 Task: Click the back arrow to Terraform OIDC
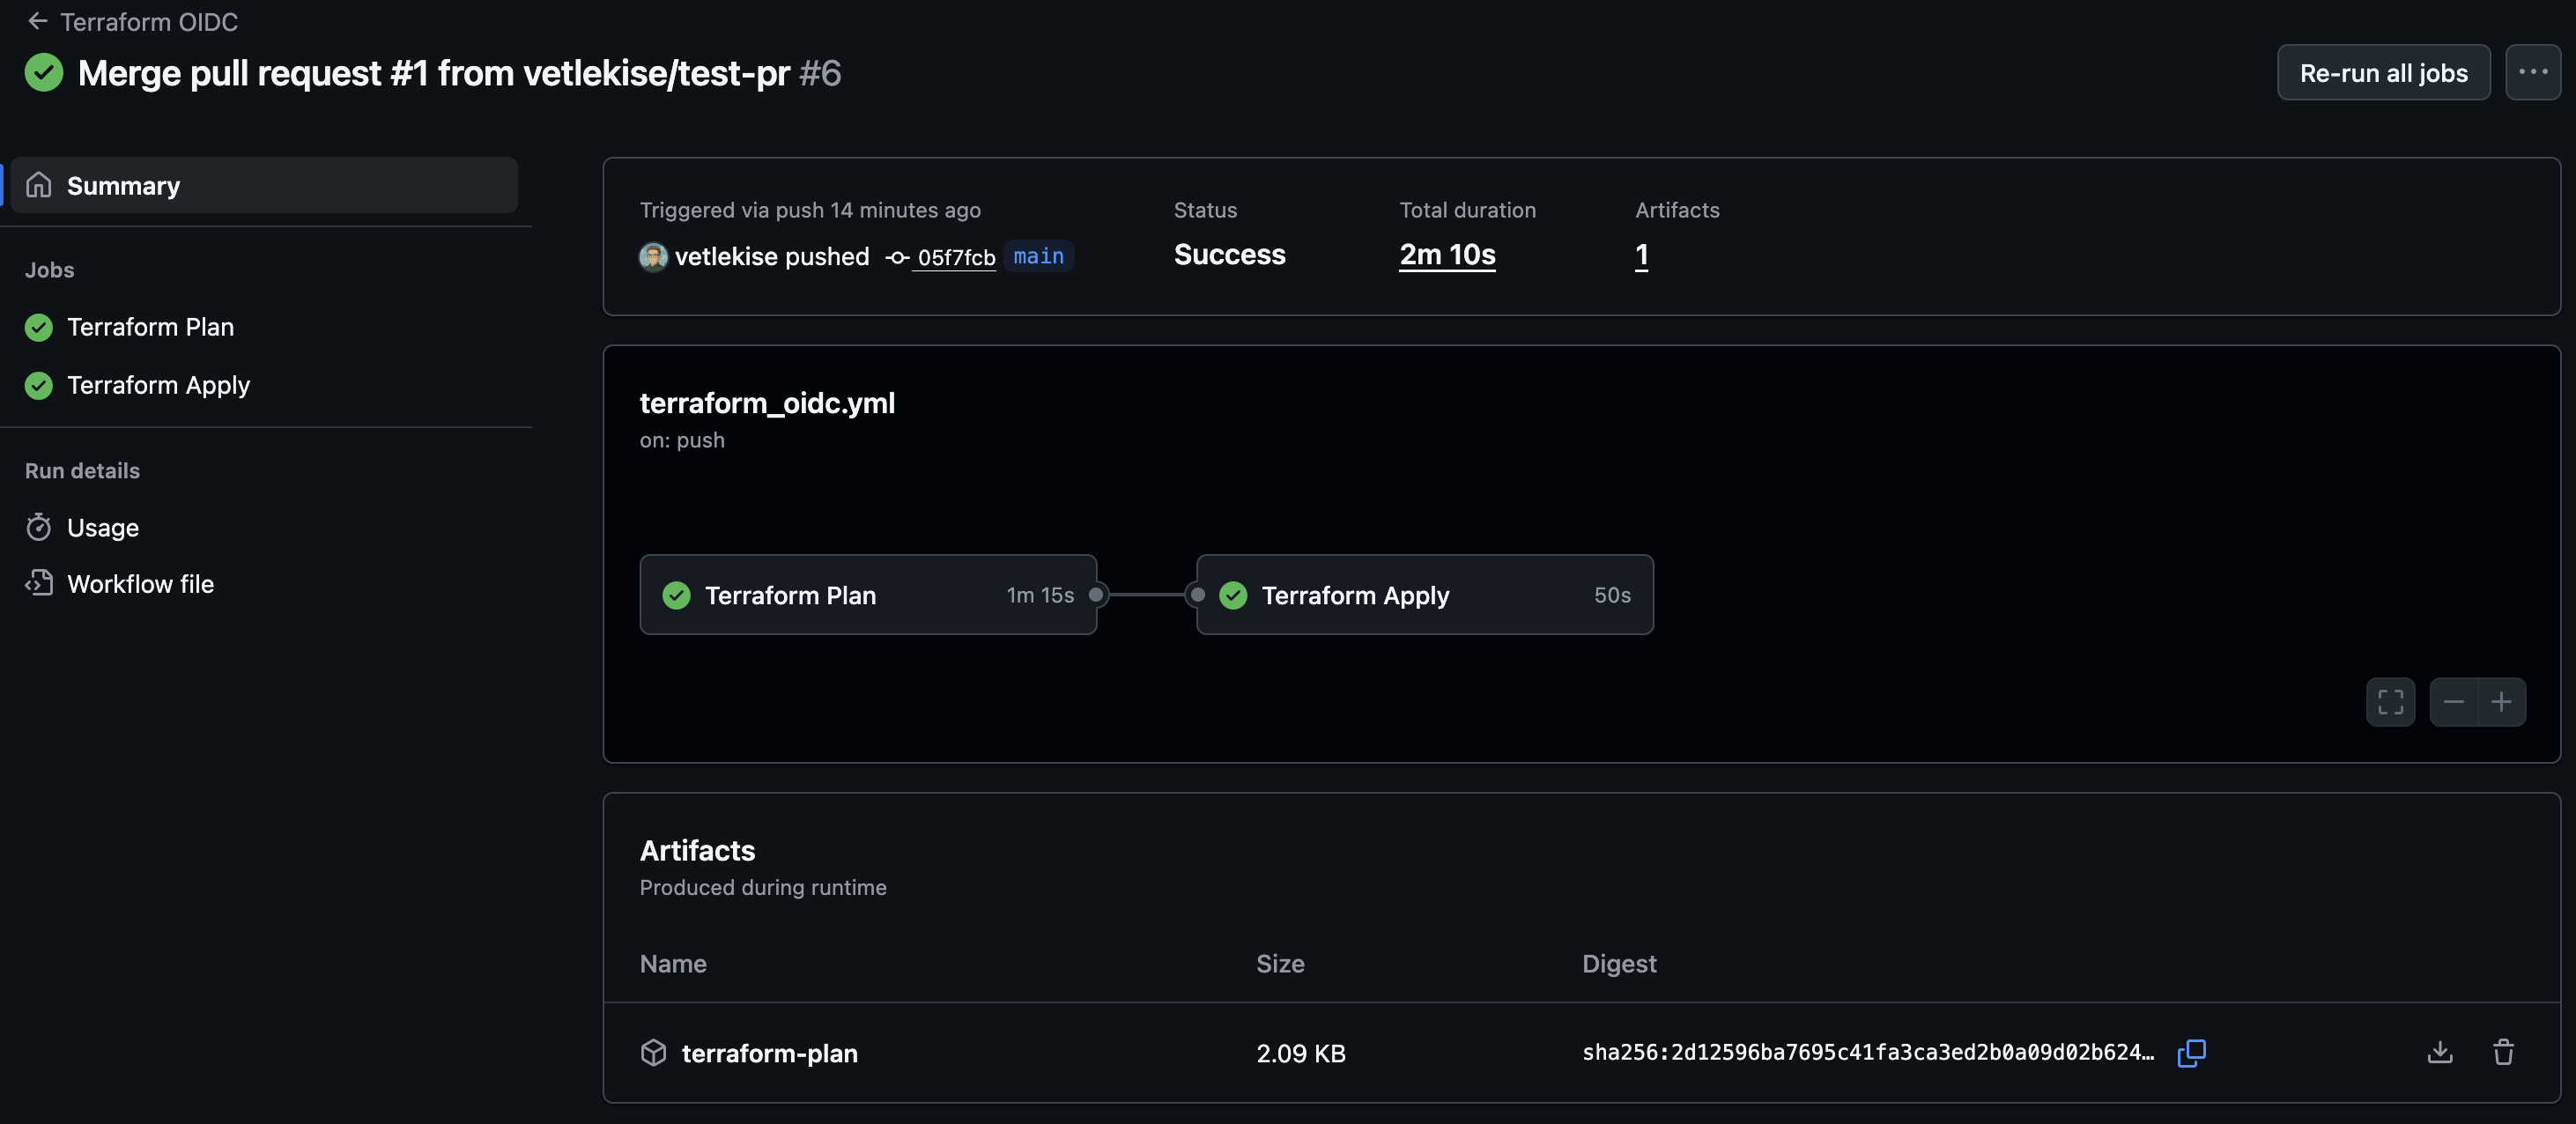pyautogui.click(x=38, y=21)
